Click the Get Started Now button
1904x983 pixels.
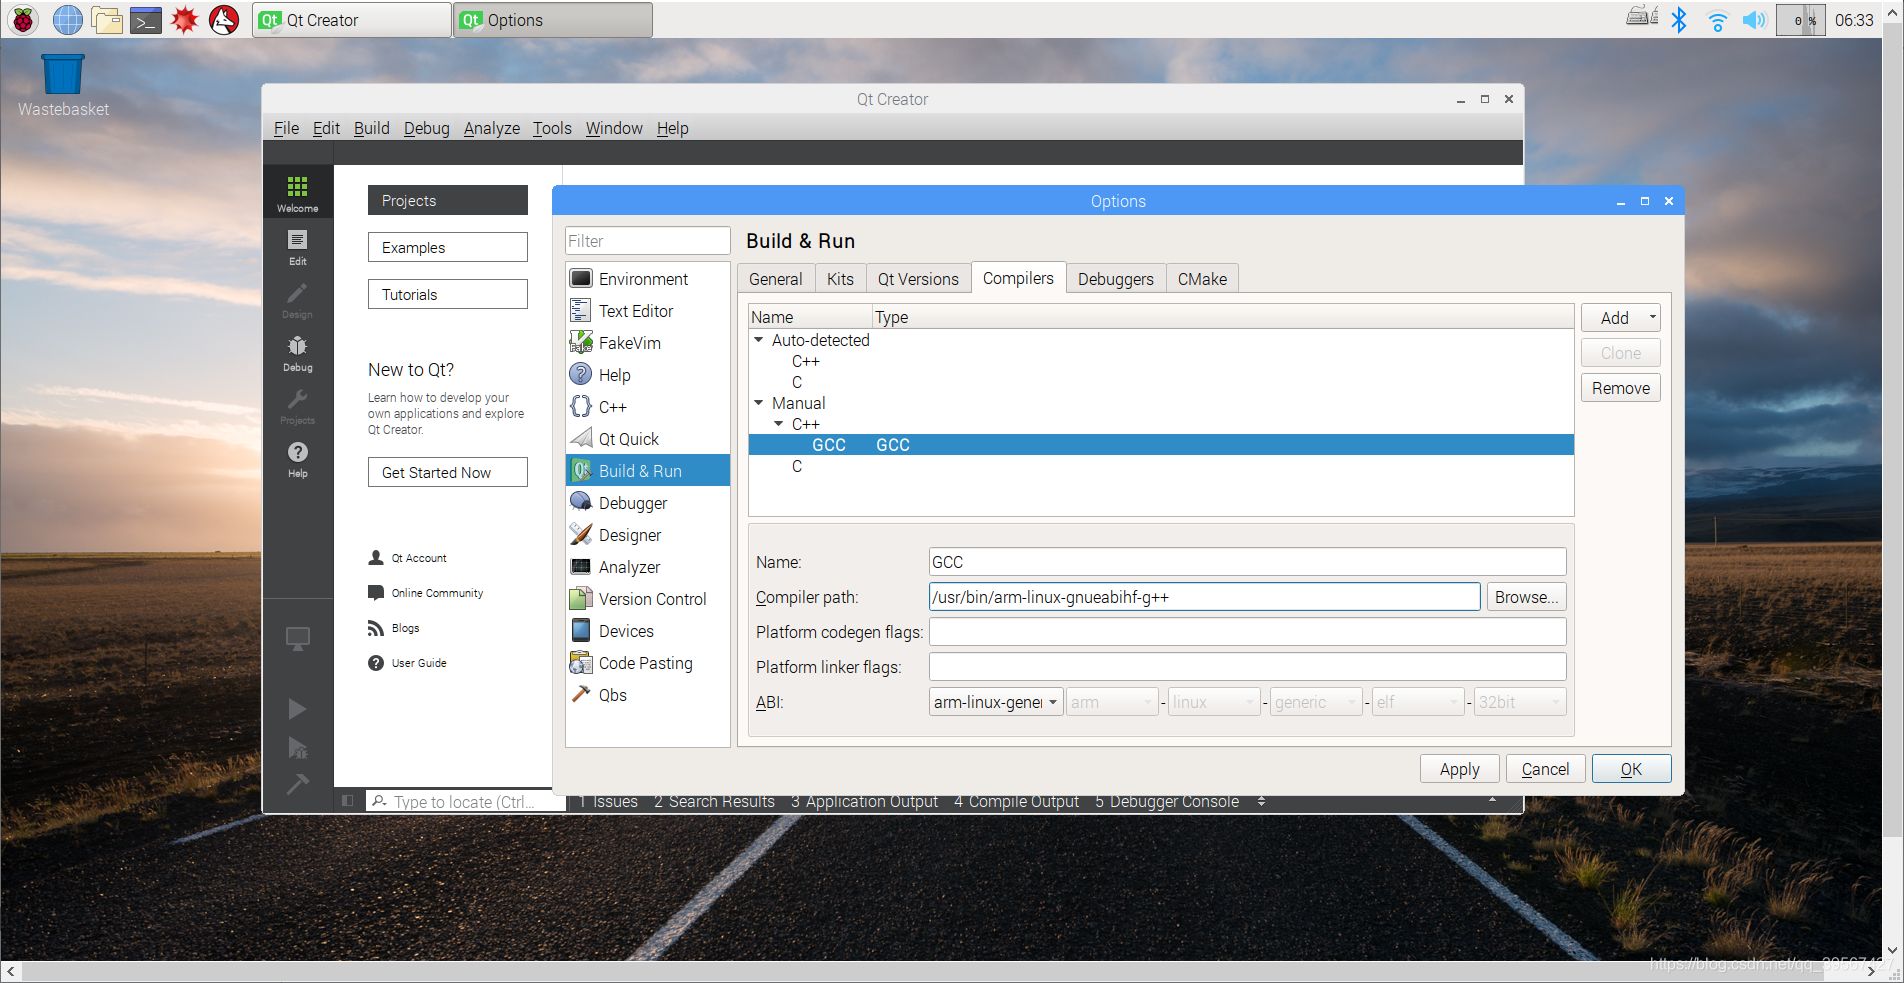[447, 472]
